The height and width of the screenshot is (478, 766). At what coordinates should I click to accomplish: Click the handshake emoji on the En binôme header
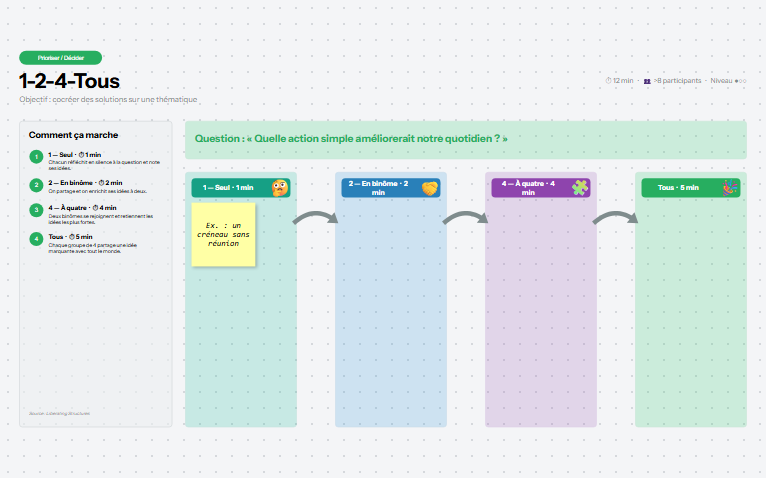pyautogui.click(x=430, y=188)
